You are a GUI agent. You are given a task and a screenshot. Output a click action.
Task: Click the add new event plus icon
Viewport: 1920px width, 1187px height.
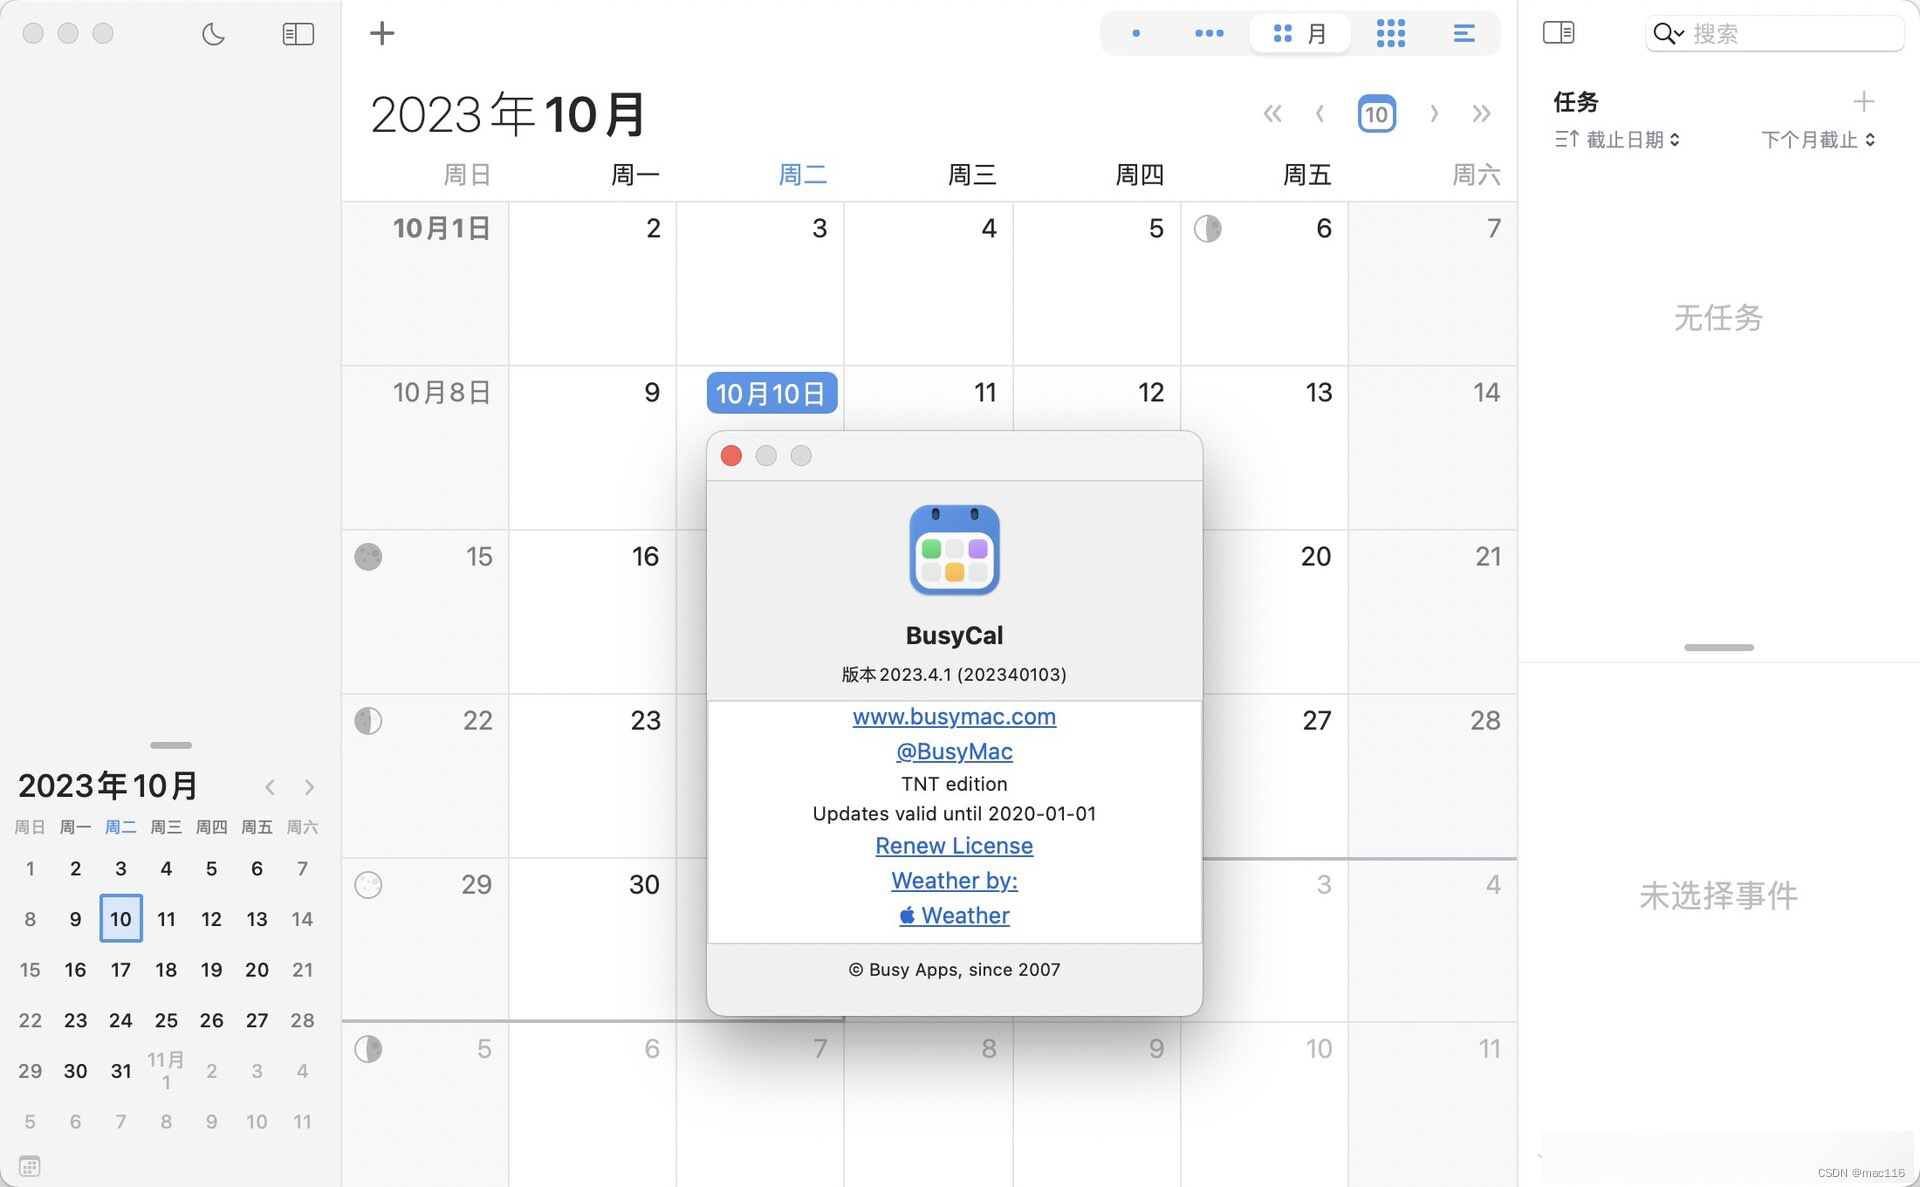[381, 33]
